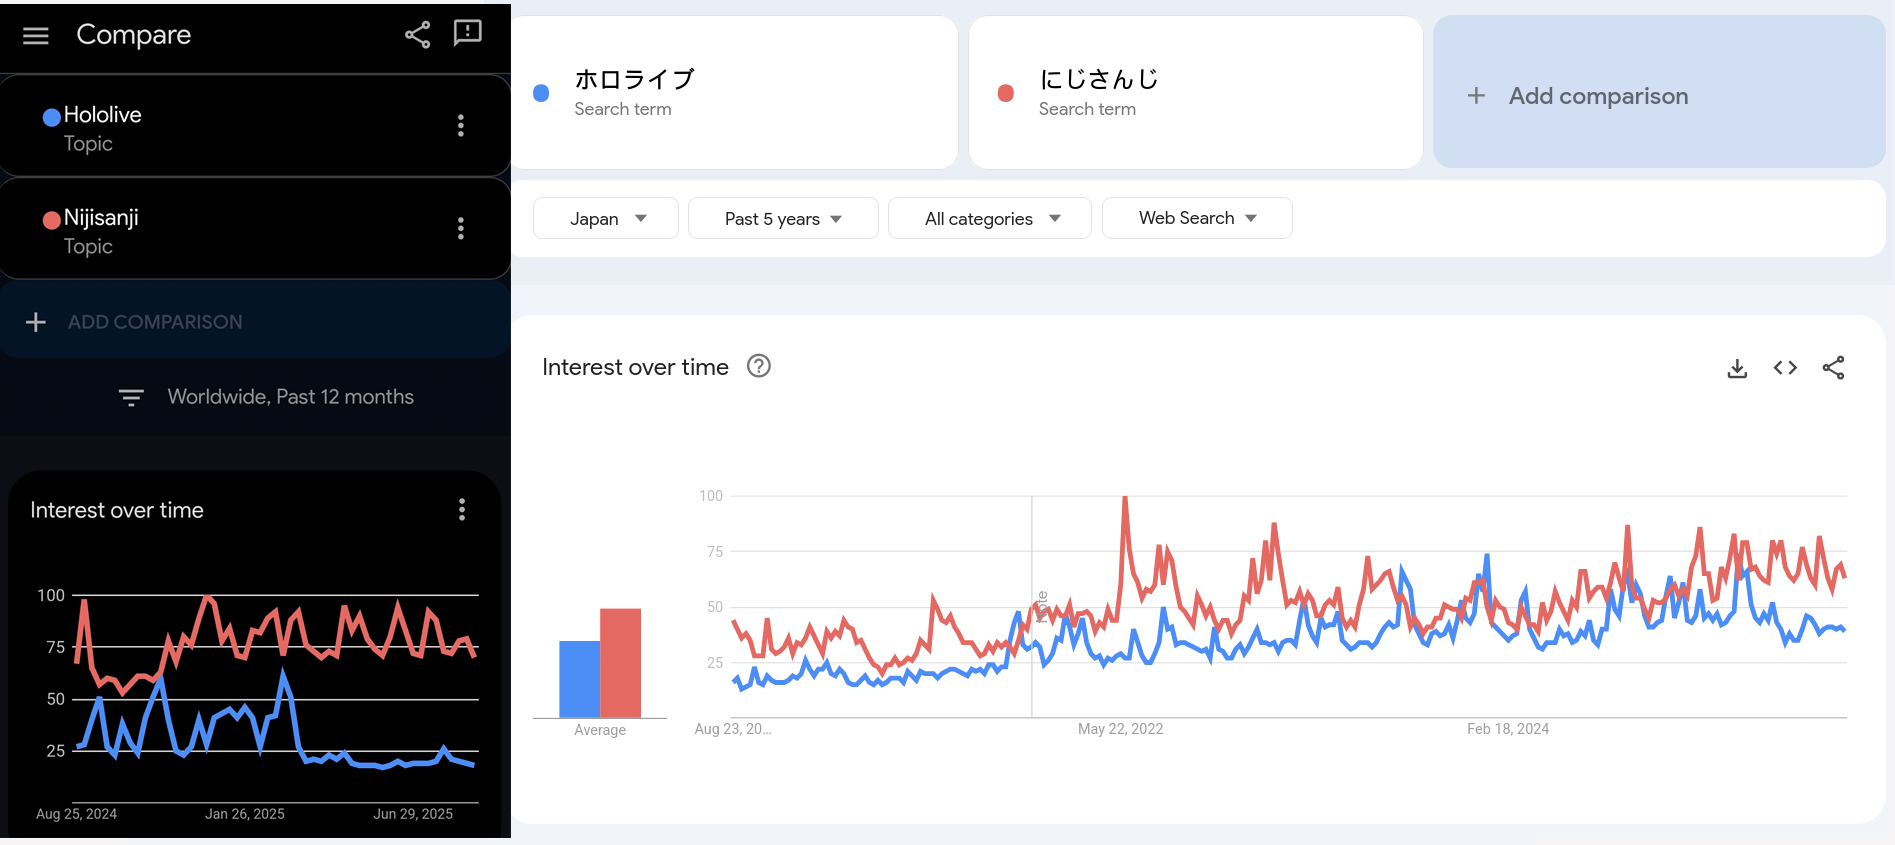Click the red dot beside Nijisanji
This screenshot has width=1895, height=845.
click(x=52, y=220)
